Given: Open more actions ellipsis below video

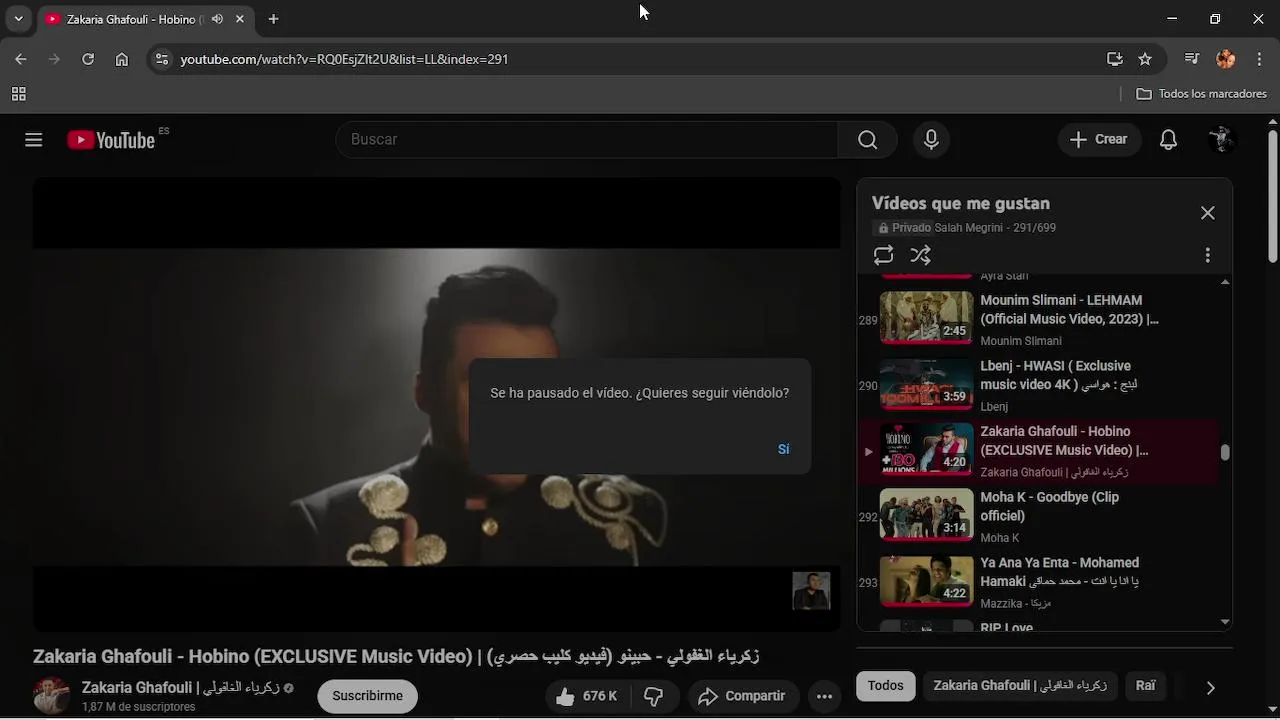Looking at the screenshot, I should pyautogui.click(x=824, y=696).
